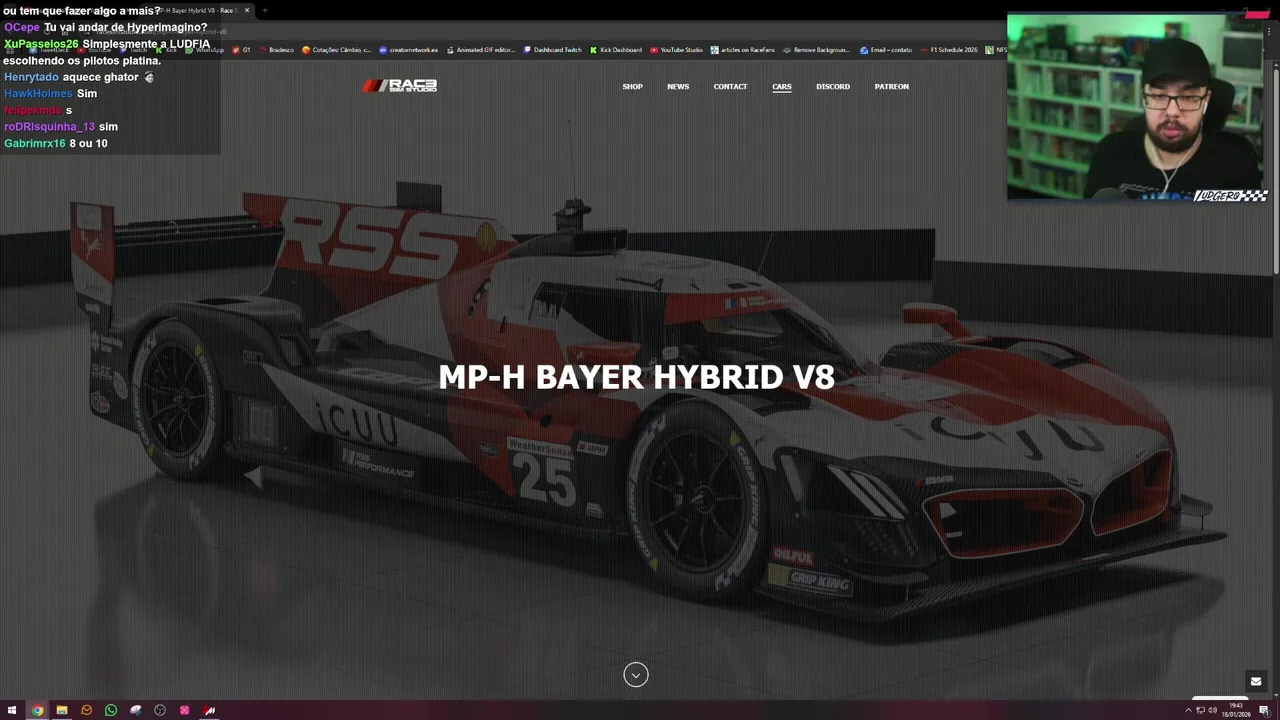Open the Remove Background bookmark
The height and width of the screenshot is (720, 1280).
coord(816,50)
